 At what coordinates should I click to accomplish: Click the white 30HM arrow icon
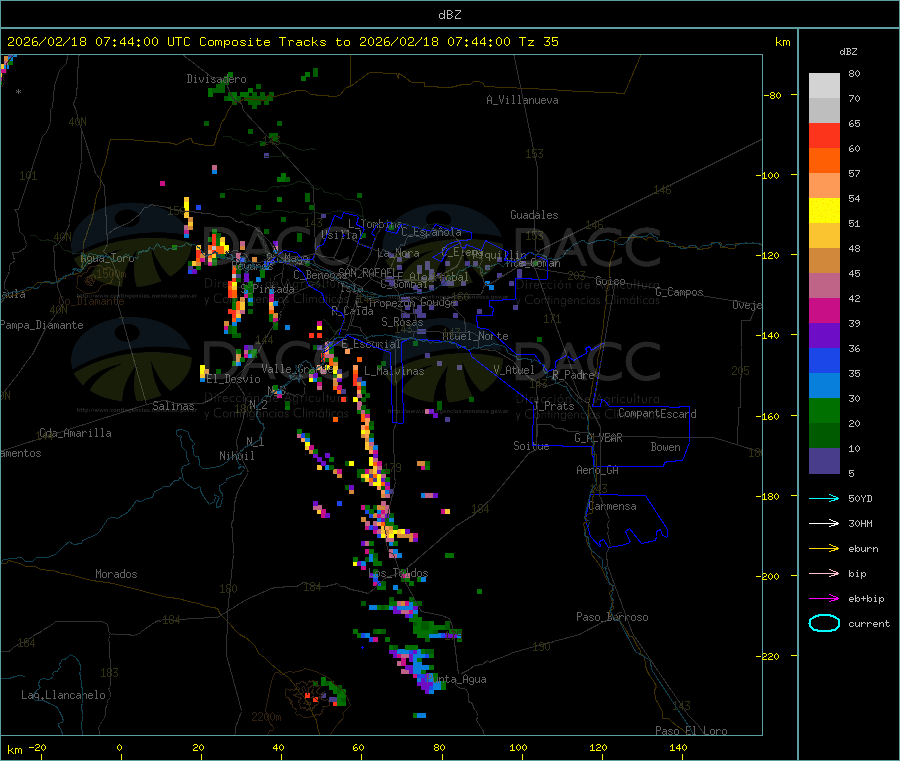[824, 523]
